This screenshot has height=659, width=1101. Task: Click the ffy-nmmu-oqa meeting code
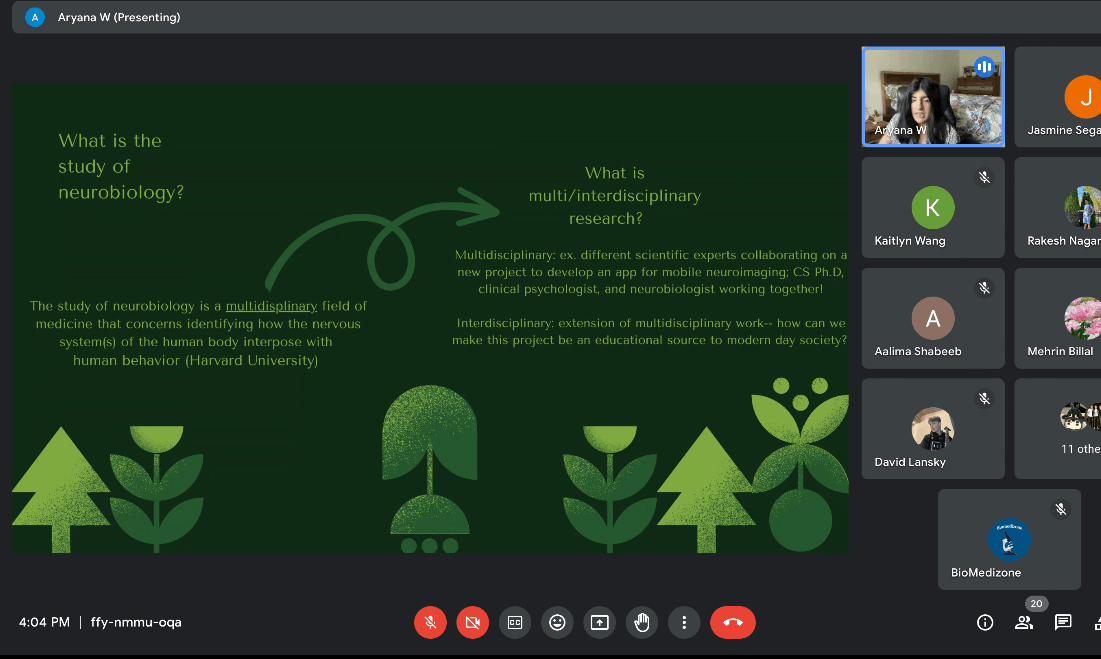[x=136, y=622]
